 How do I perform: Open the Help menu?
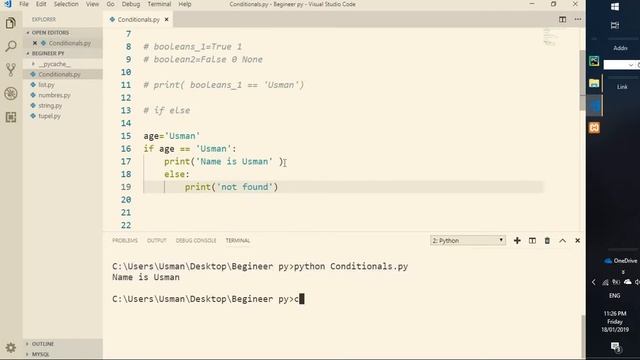(184, 4)
